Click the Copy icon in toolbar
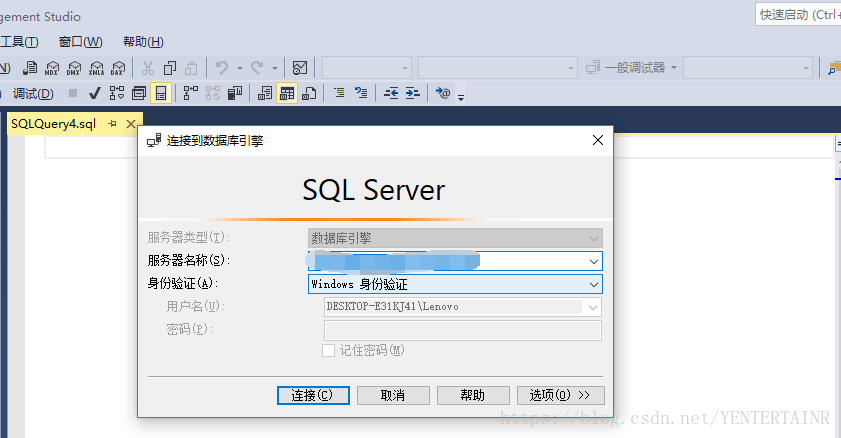 click(170, 68)
